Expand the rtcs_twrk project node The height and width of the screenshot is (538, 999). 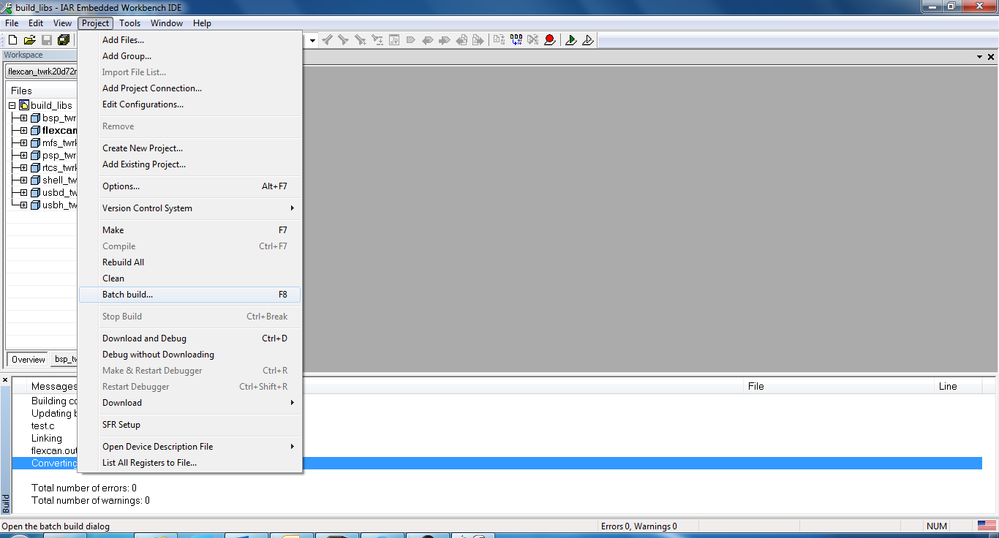24,168
